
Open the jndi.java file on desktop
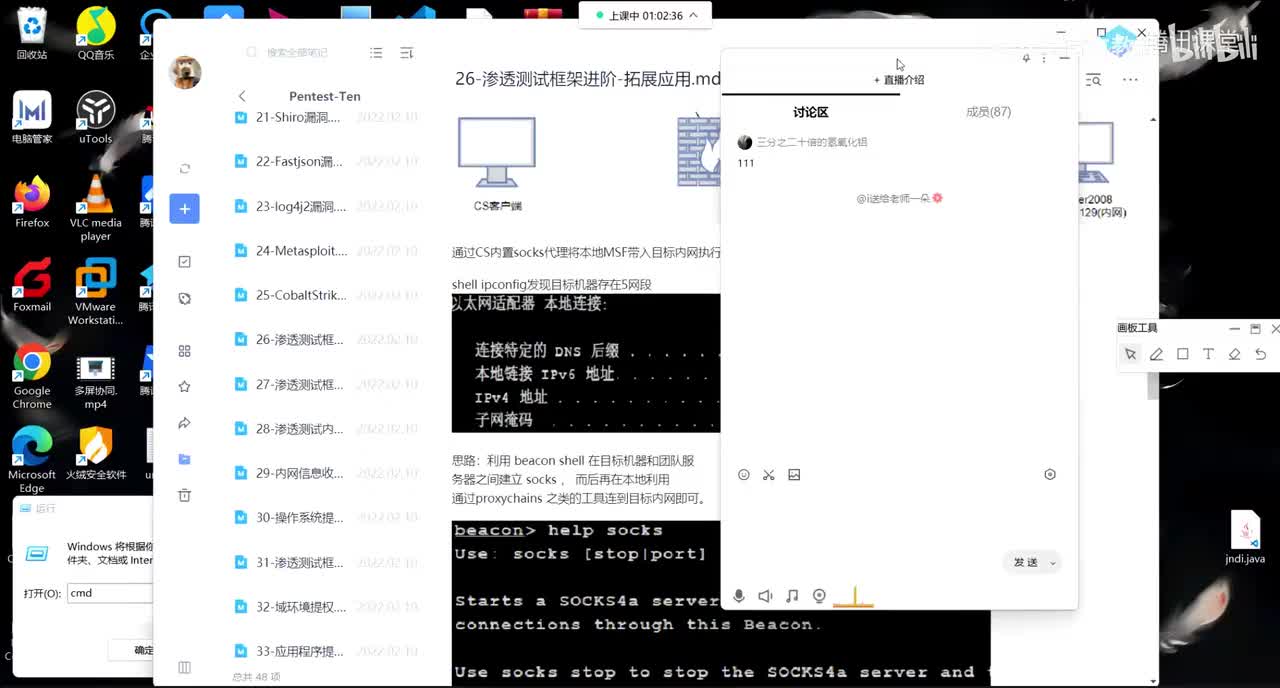coord(1245,537)
